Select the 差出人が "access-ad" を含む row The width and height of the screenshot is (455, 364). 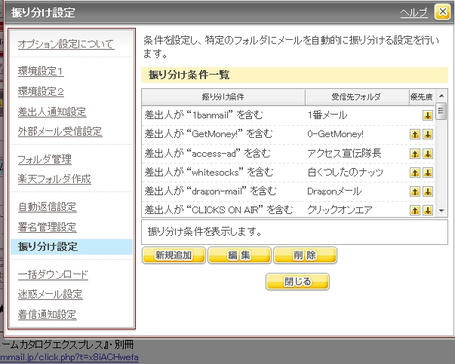288,153
